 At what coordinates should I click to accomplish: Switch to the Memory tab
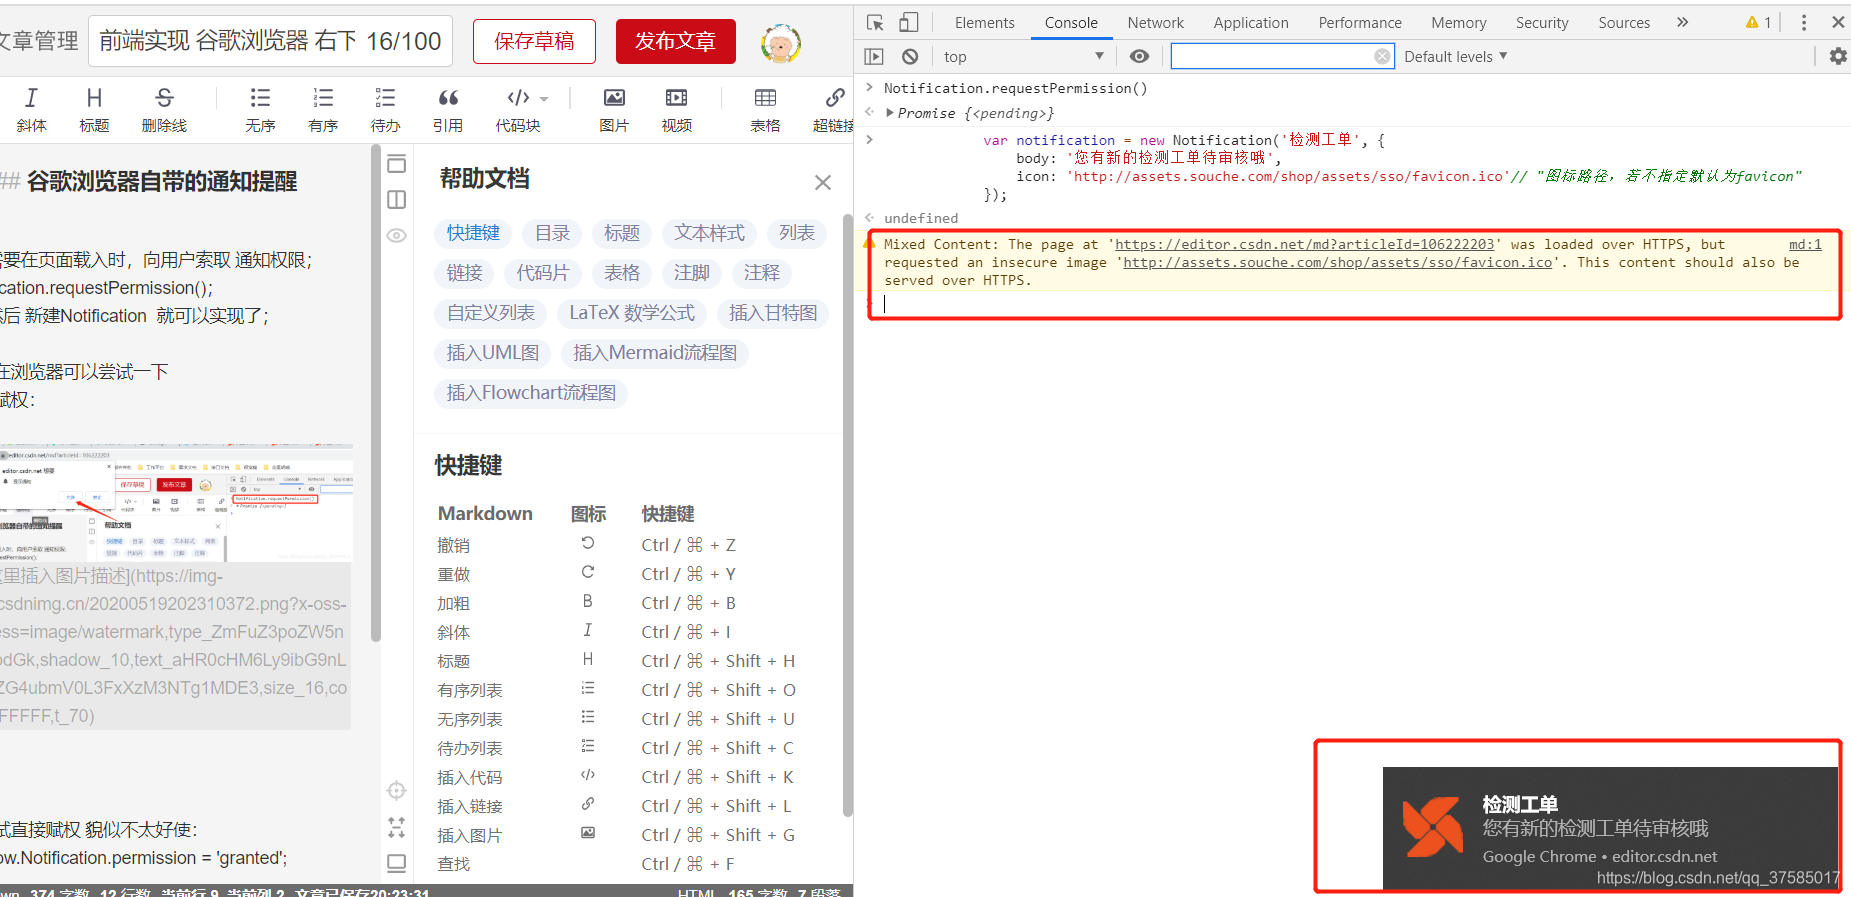point(1458,22)
